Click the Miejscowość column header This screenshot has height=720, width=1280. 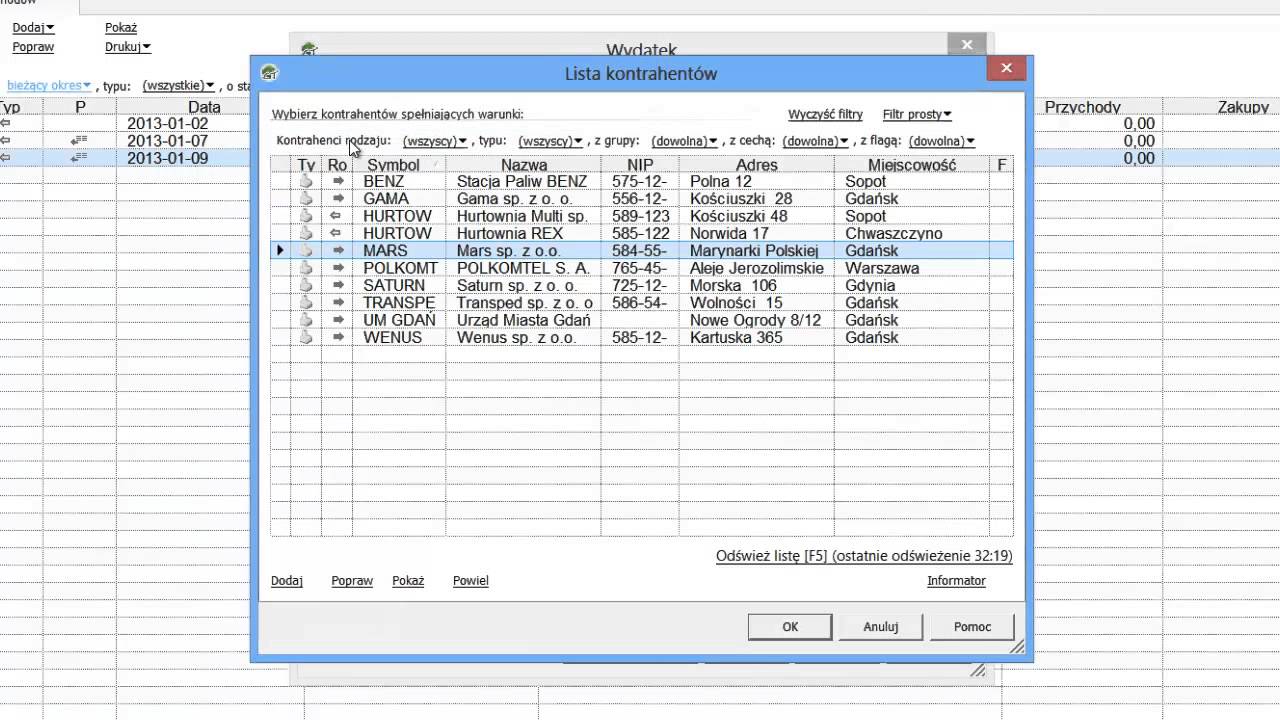pos(912,165)
